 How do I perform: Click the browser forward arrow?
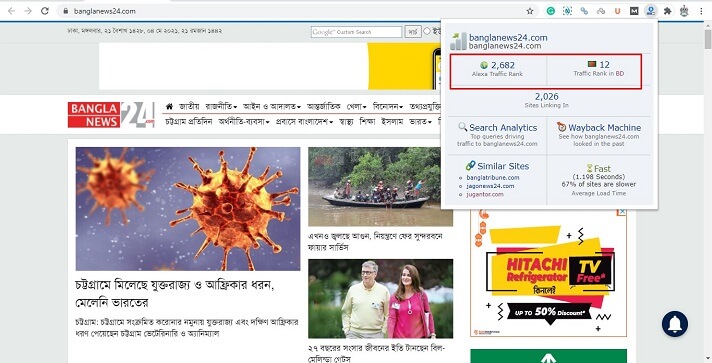coord(28,11)
